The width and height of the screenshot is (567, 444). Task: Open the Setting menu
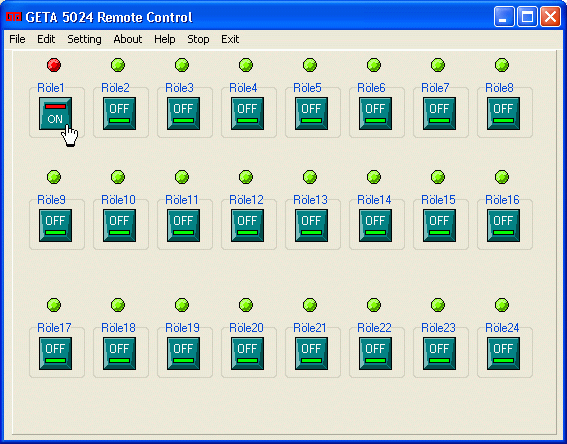[84, 39]
